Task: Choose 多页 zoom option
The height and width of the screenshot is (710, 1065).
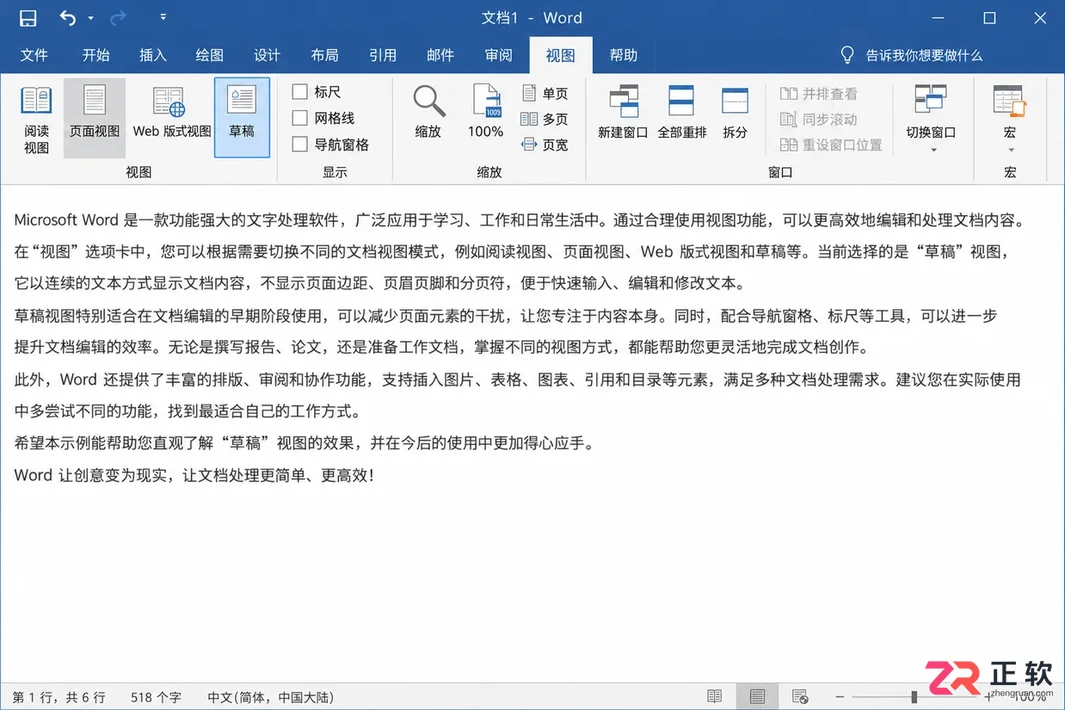Action: click(x=544, y=119)
